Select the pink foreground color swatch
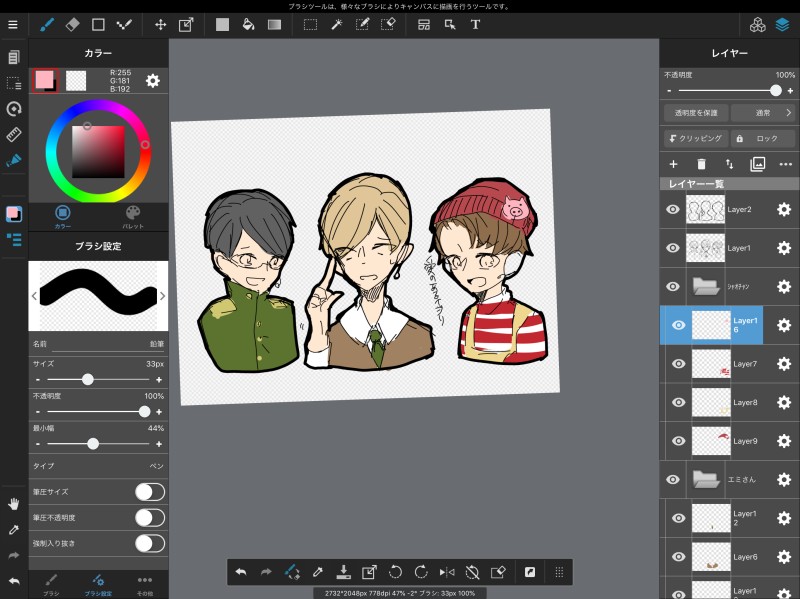This screenshot has height=599, width=800. pyautogui.click(x=44, y=80)
